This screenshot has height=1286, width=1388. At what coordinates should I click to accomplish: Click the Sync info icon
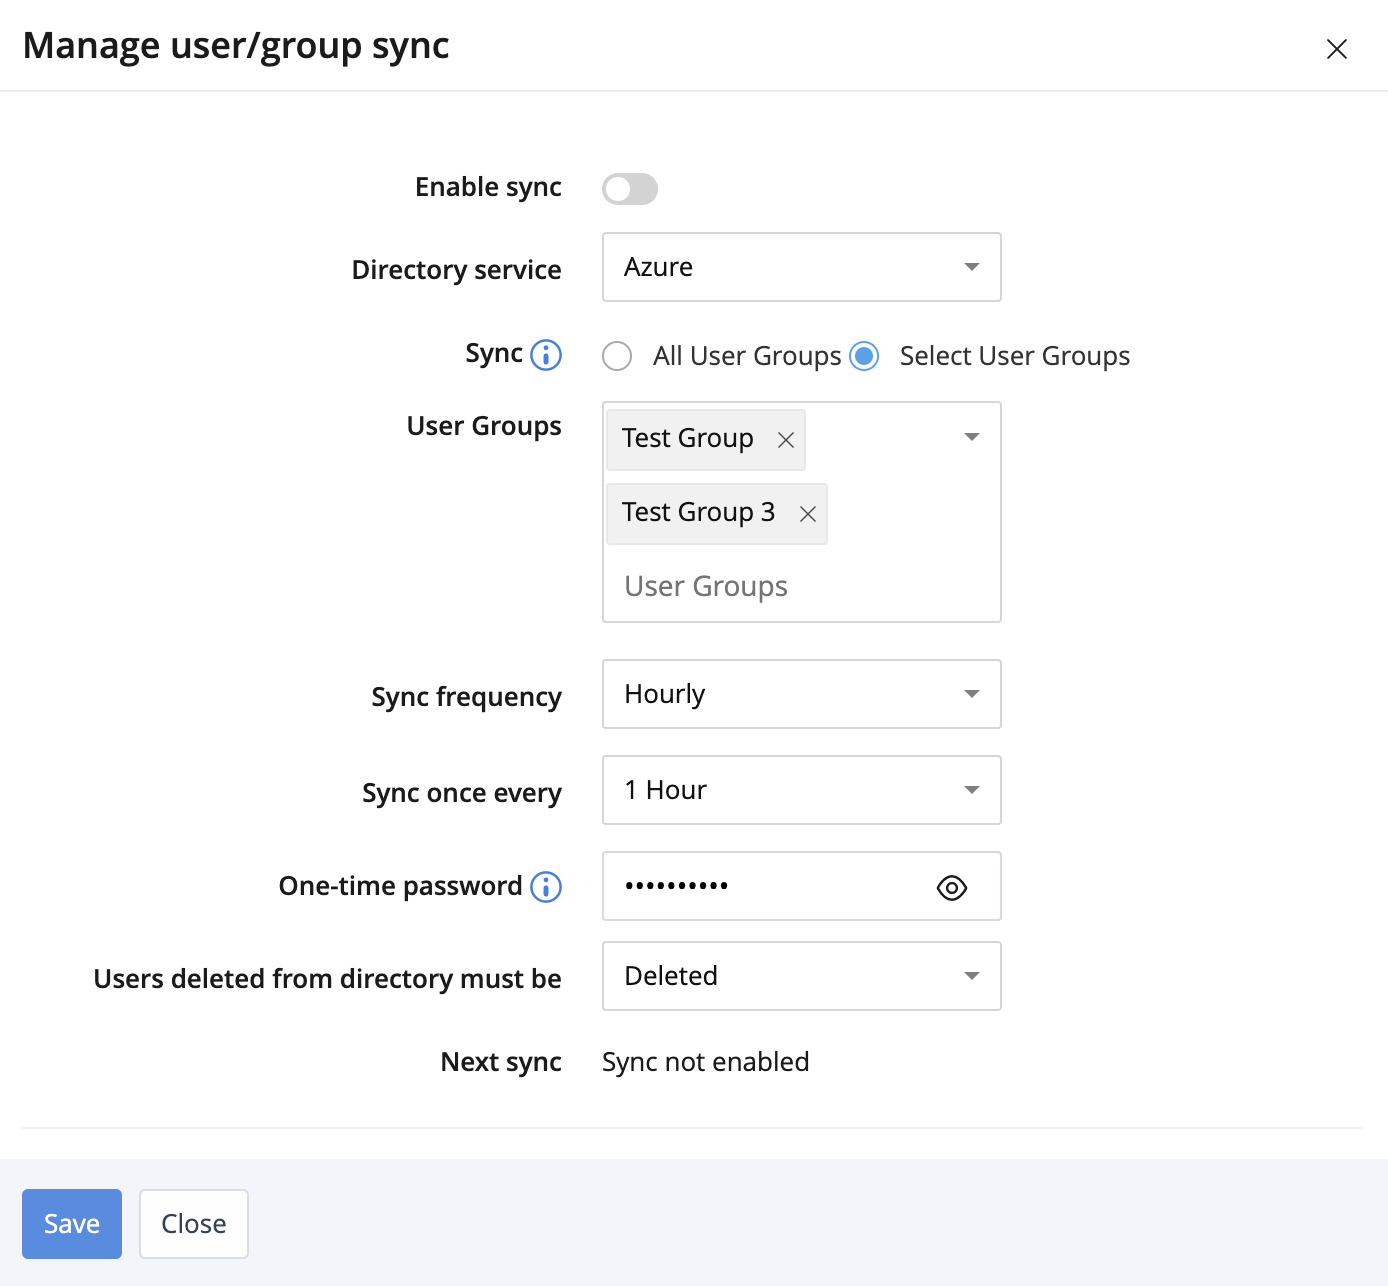pos(546,355)
